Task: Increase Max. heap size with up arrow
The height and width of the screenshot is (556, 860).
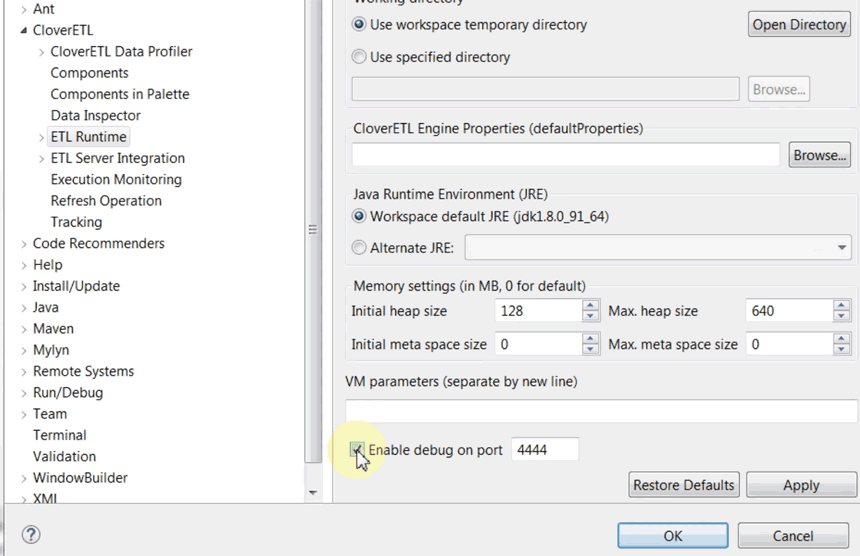Action: 841,305
